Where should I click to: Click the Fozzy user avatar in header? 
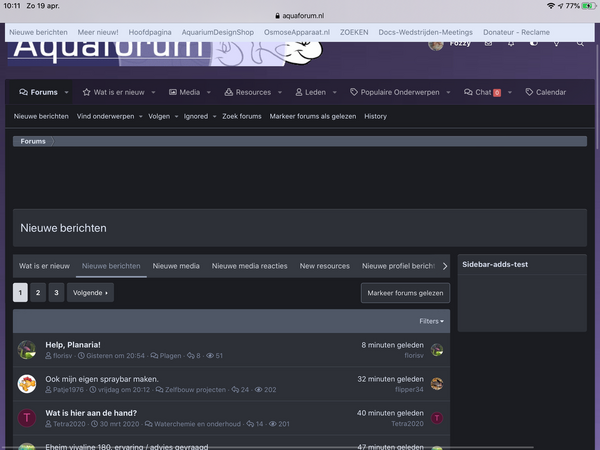436,43
